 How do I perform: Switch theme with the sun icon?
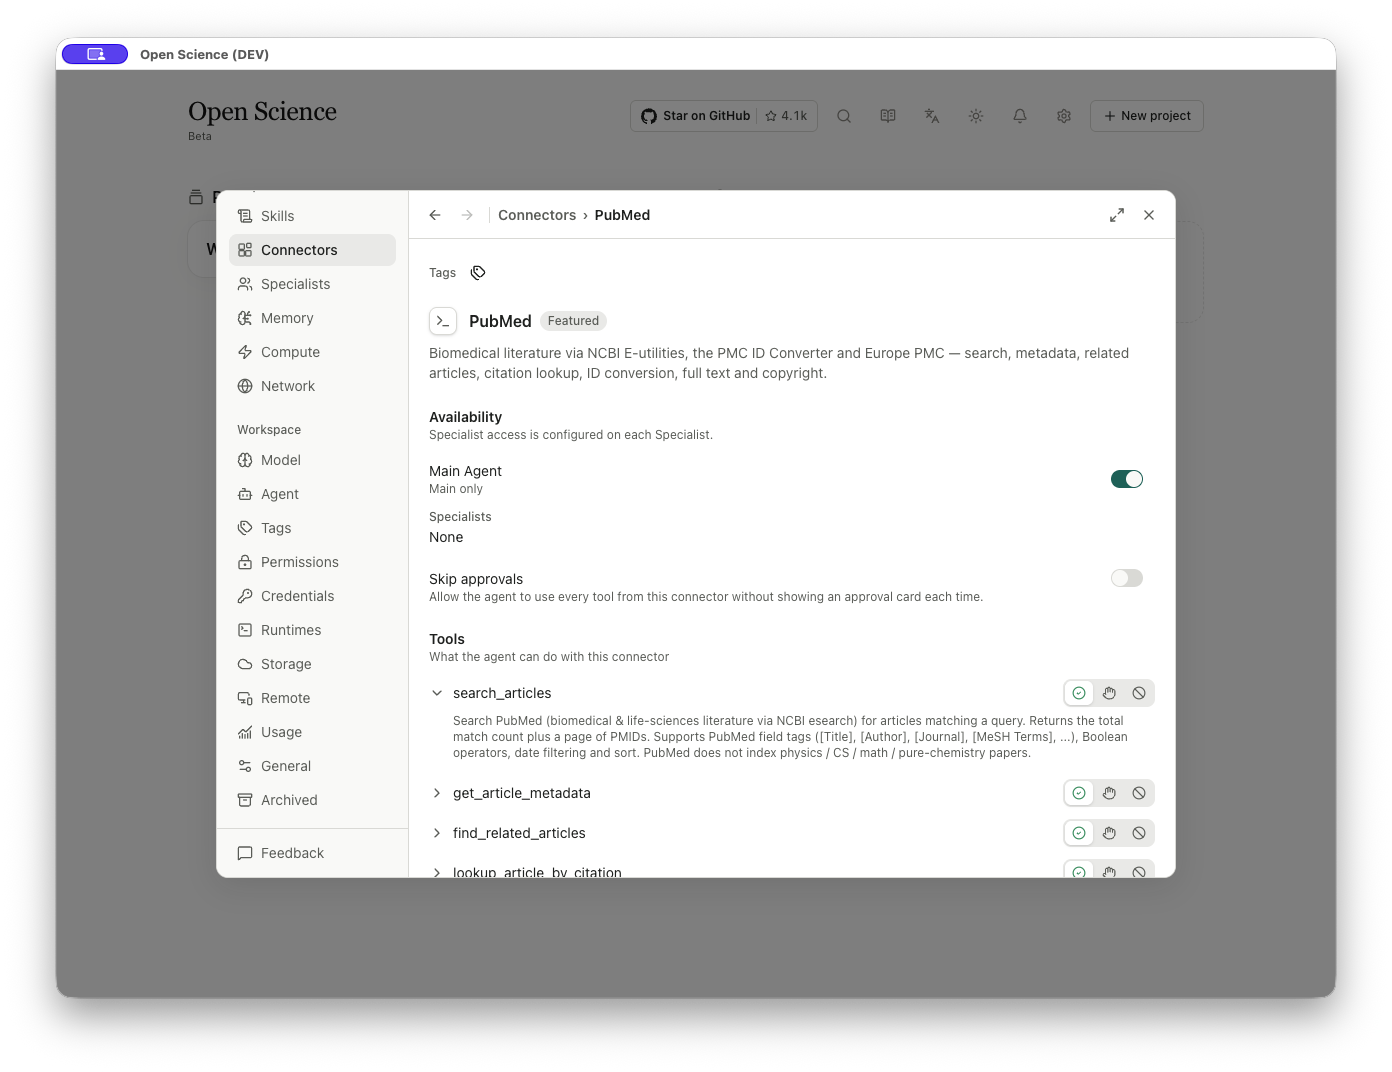(976, 116)
